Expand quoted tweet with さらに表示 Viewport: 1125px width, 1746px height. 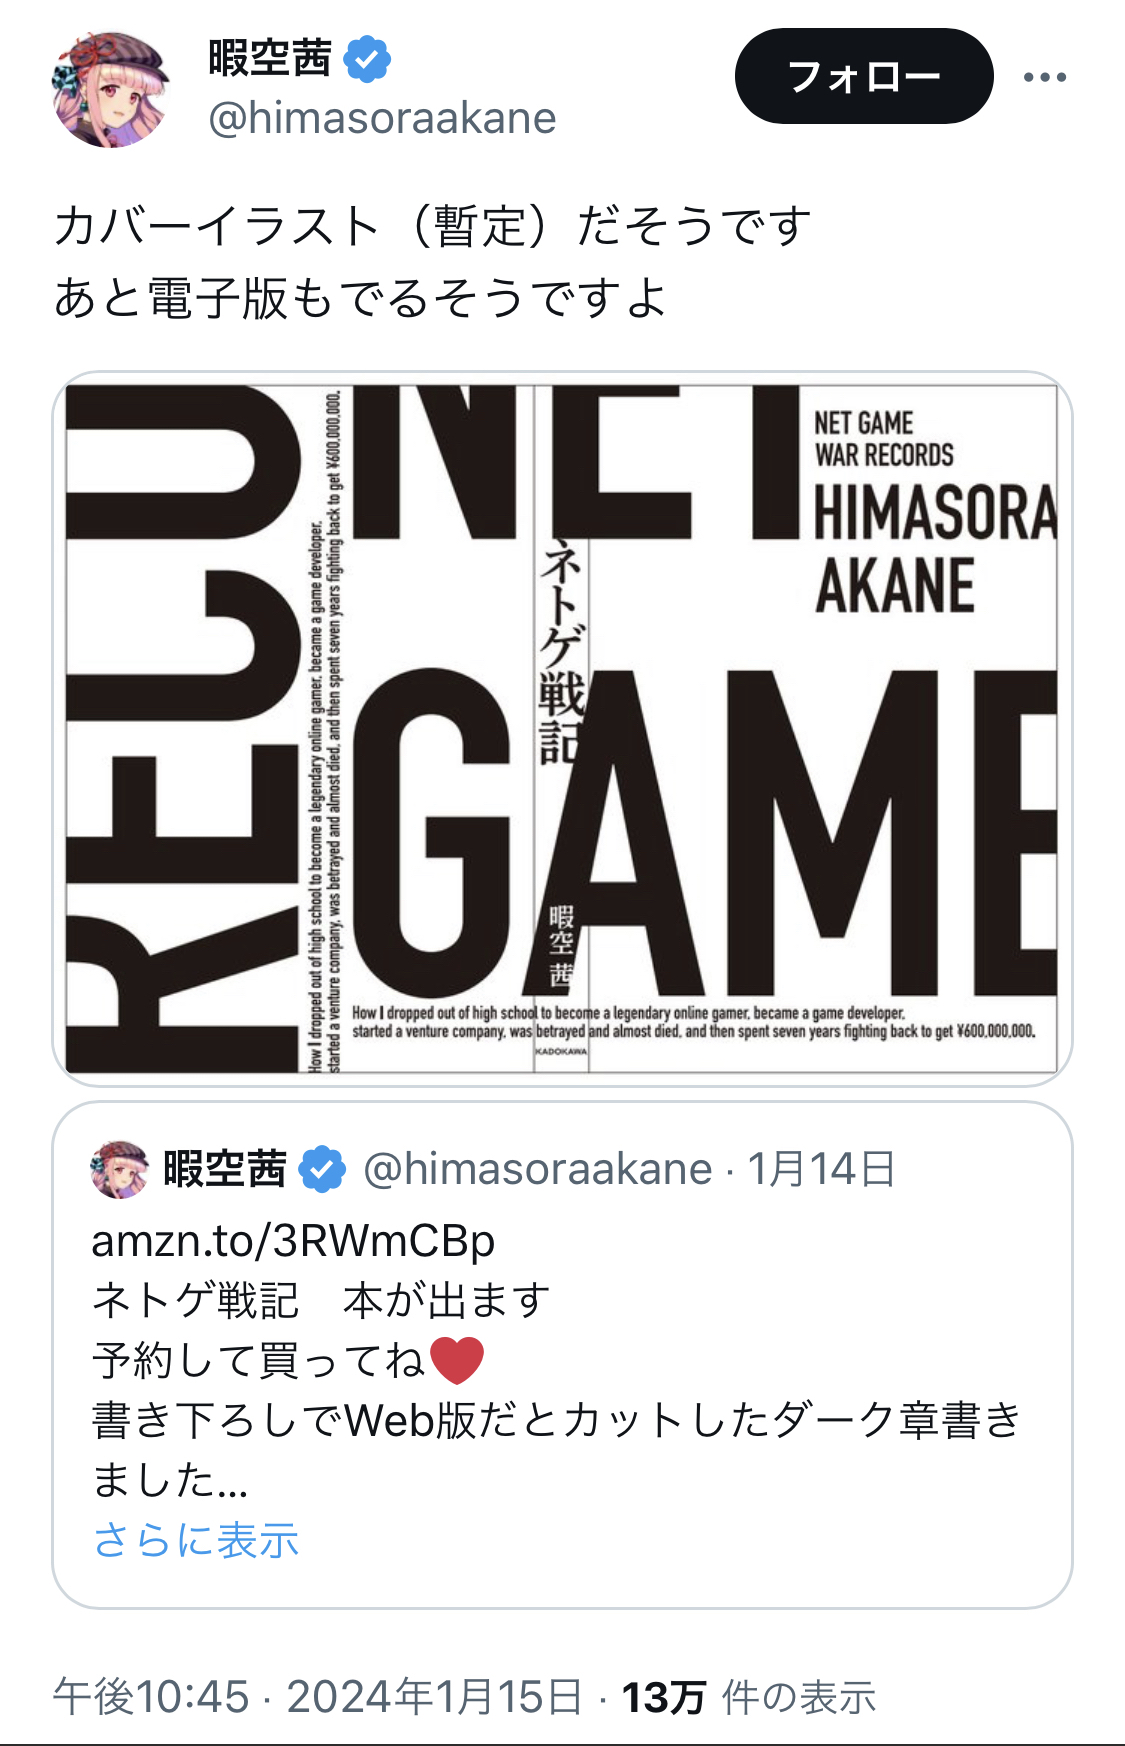click(x=196, y=1540)
